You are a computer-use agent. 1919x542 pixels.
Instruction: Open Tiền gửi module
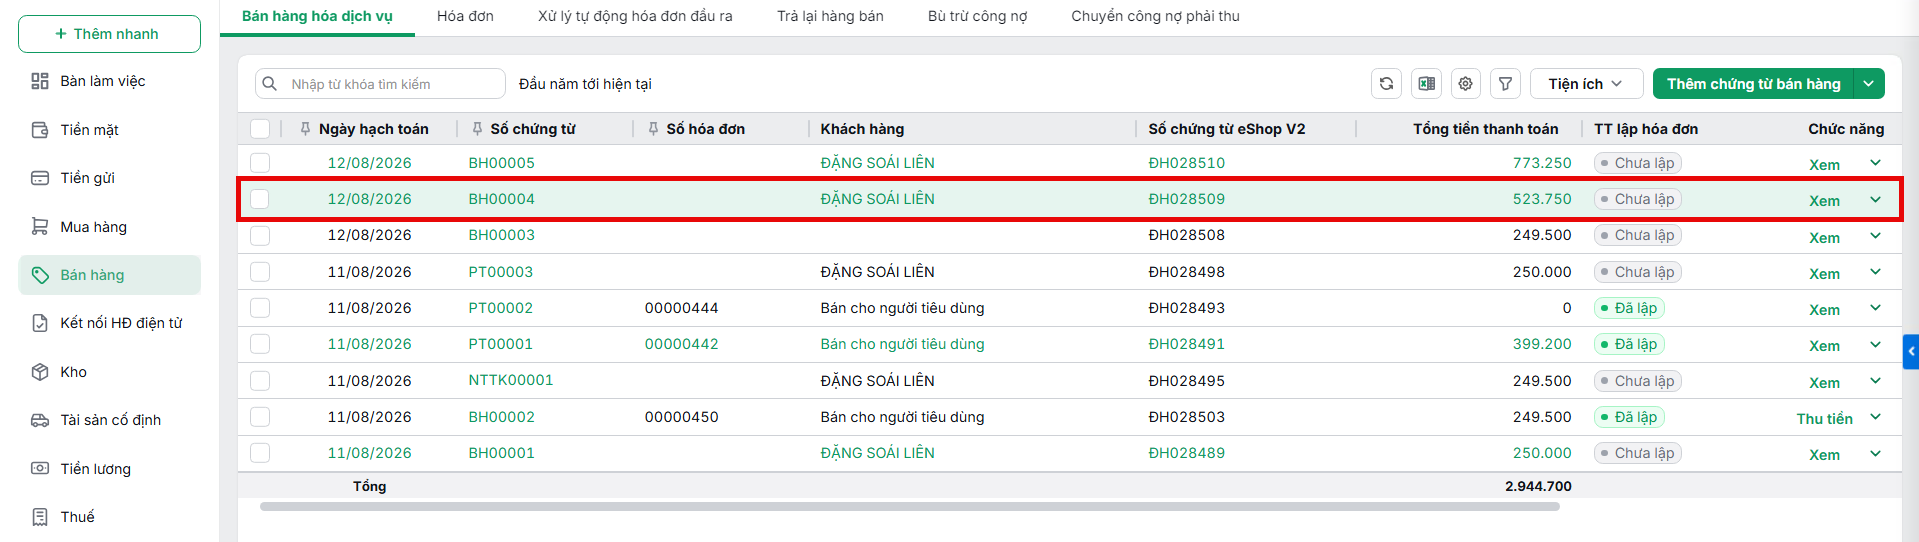coord(109,178)
